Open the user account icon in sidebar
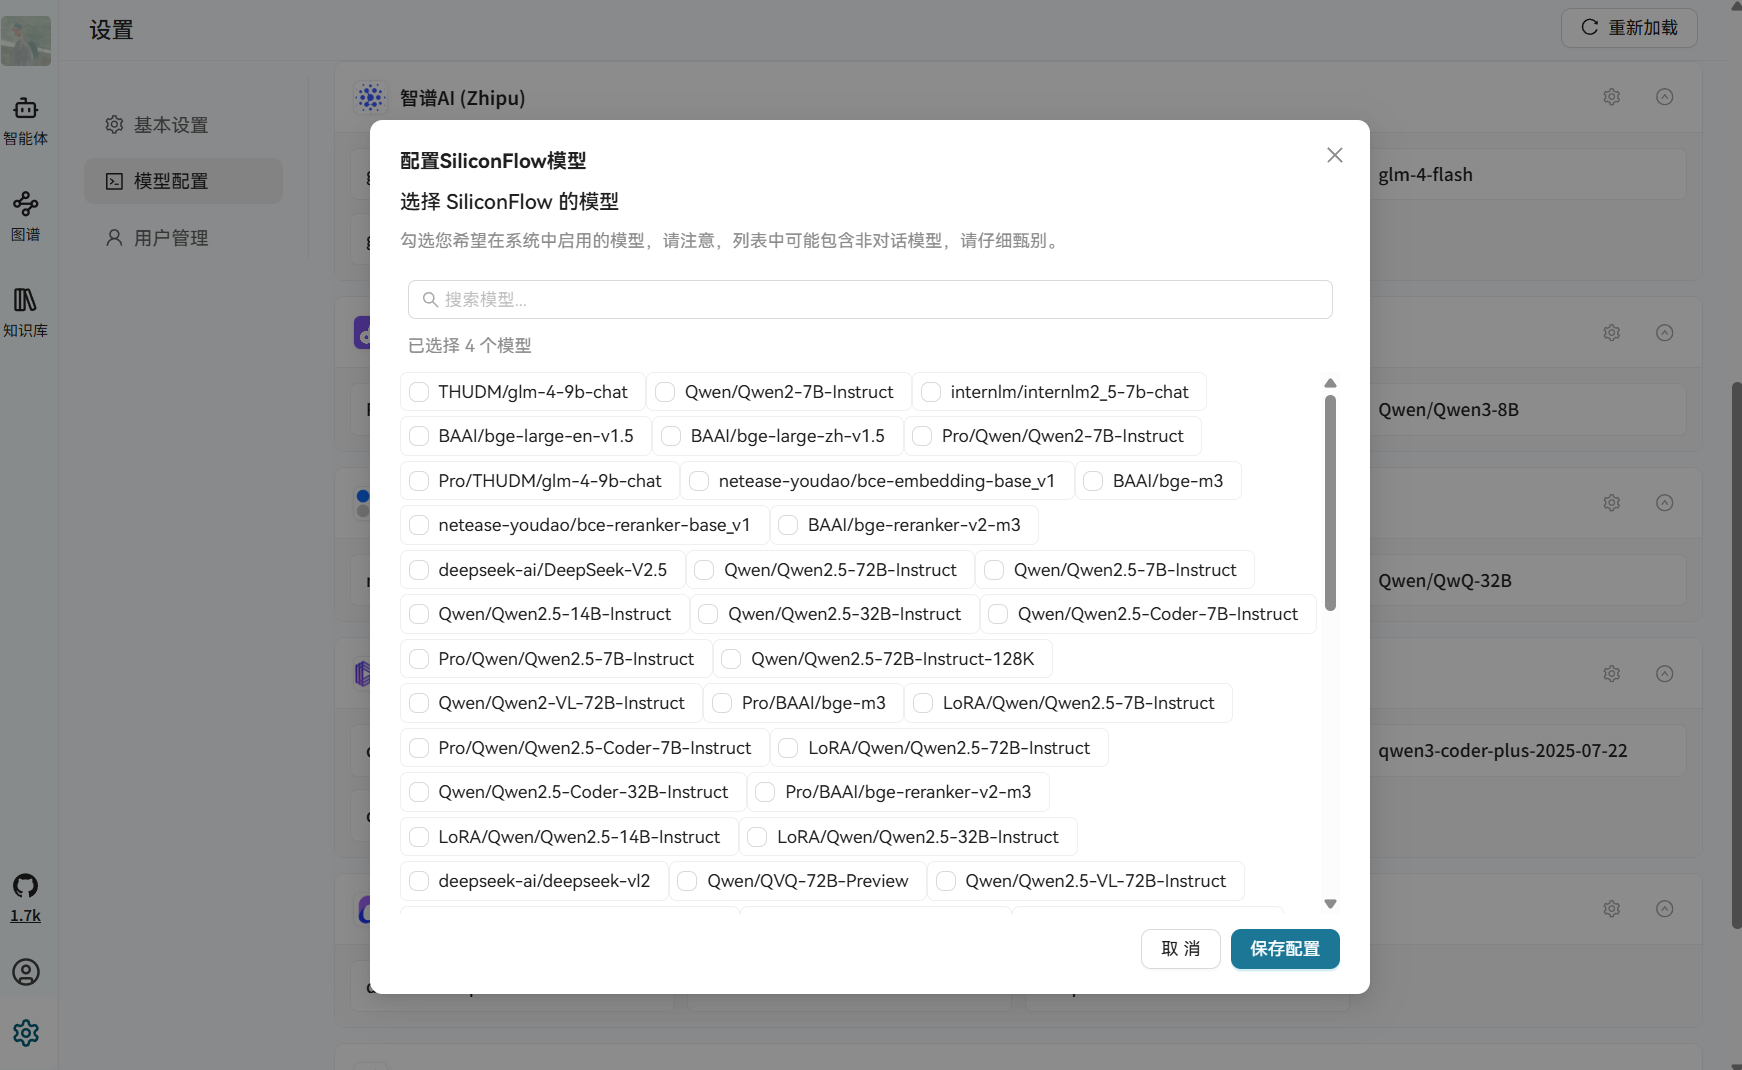This screenshot has height=1070, width=1742. [x=26, y=972]
